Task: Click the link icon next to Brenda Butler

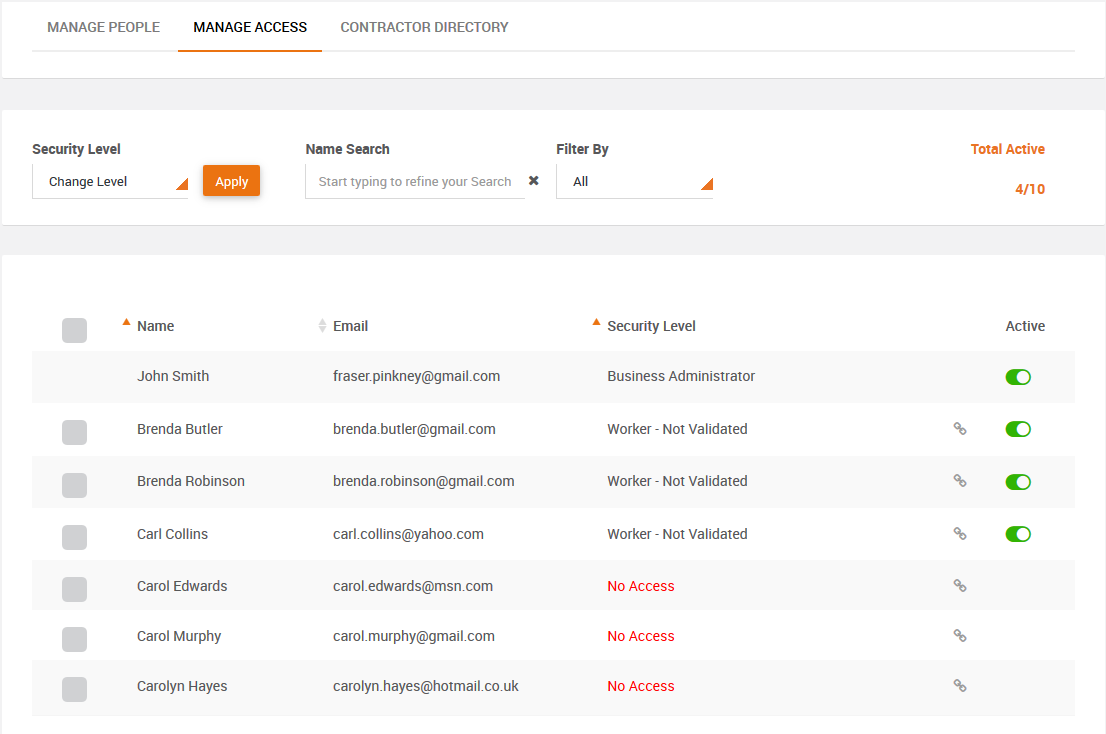Action: click(960, 429)
